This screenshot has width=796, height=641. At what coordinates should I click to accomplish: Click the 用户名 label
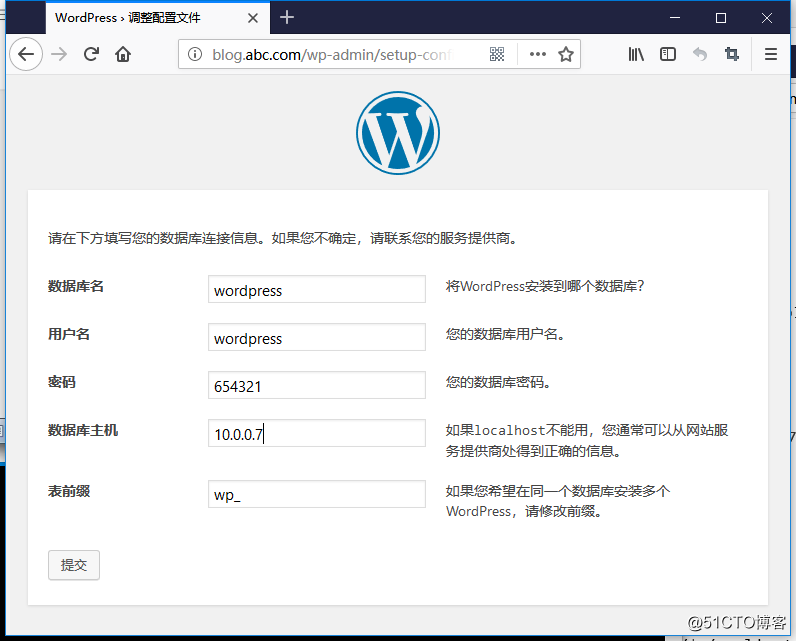[x=69, y=334]
